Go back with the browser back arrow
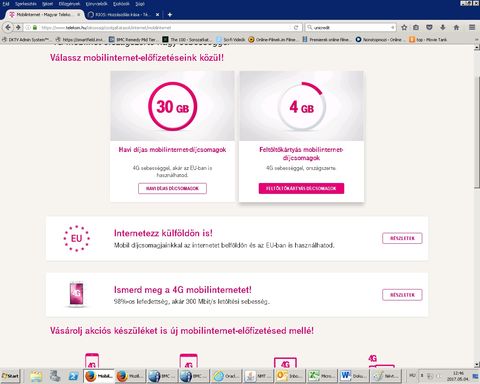The image size is (480, 384). click(x=8, y=27)
